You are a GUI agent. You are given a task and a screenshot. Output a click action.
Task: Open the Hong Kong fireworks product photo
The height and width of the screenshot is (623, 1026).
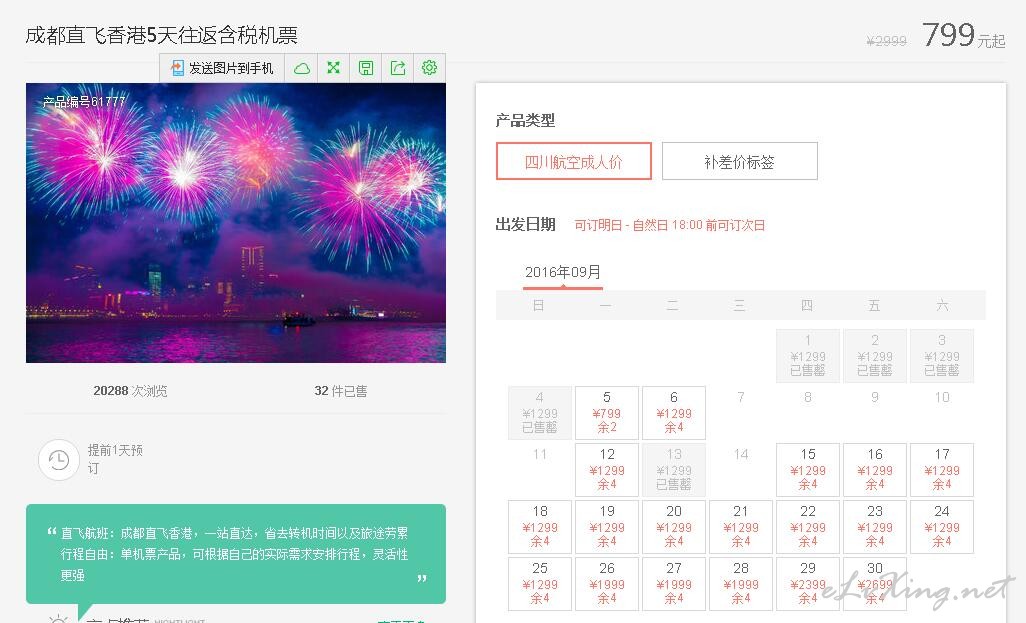point(236,222)
